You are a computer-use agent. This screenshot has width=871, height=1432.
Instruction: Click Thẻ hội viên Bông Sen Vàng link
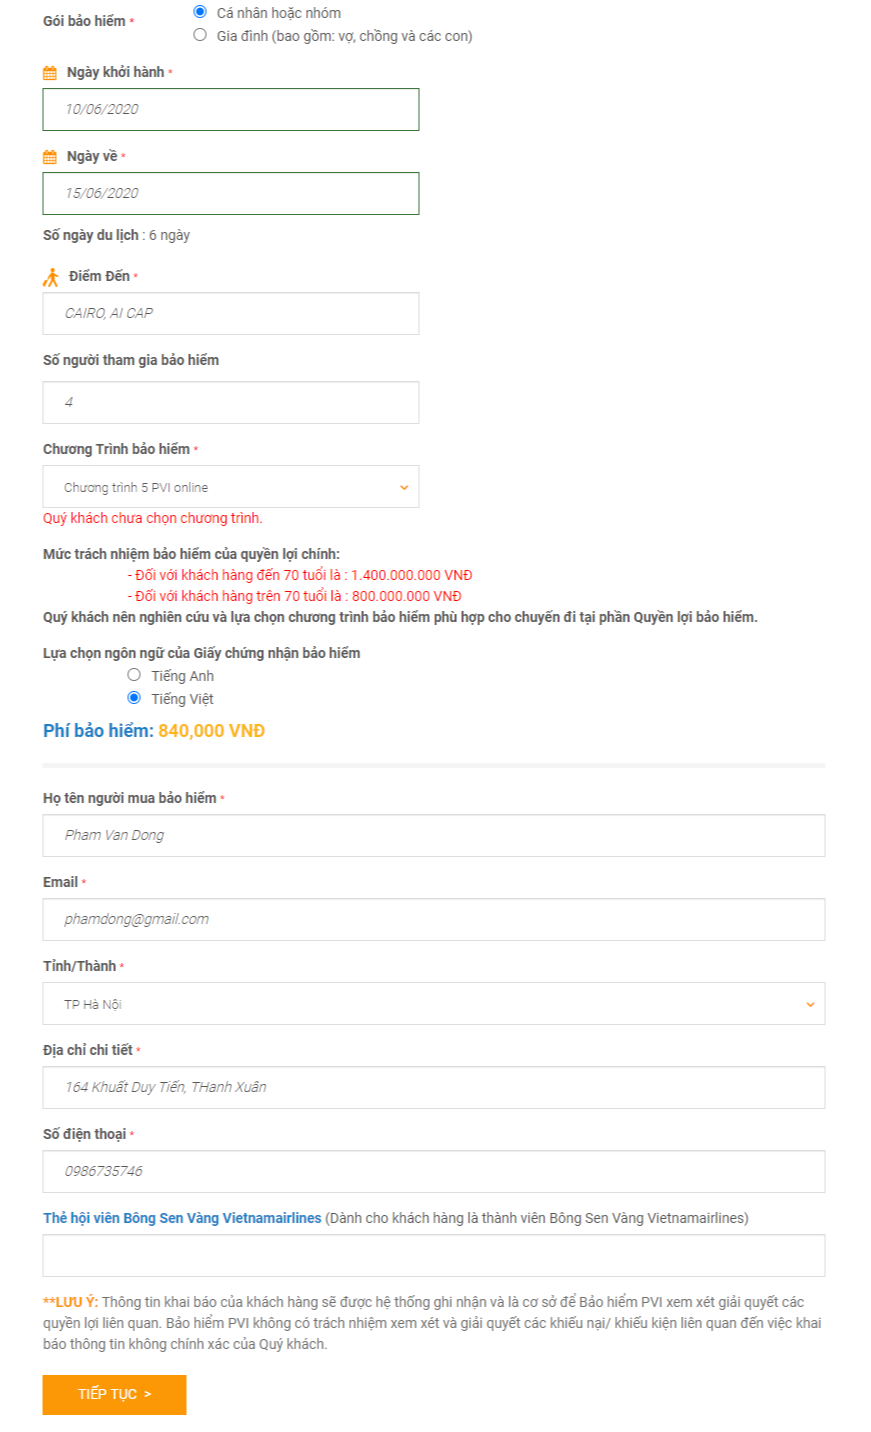point(182,1218)
